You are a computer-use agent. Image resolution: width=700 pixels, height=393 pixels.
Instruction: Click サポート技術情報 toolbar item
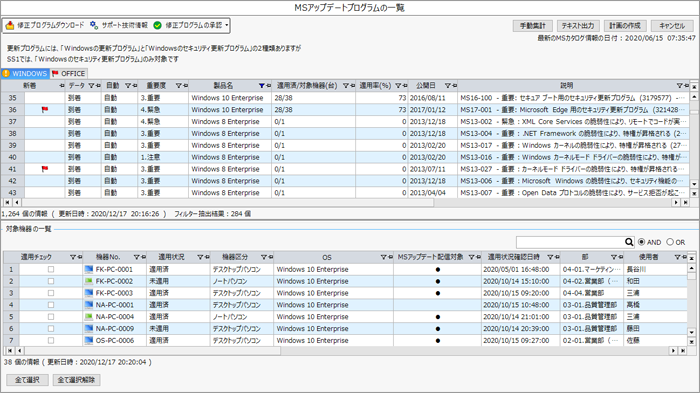click(x=119, y=25)
